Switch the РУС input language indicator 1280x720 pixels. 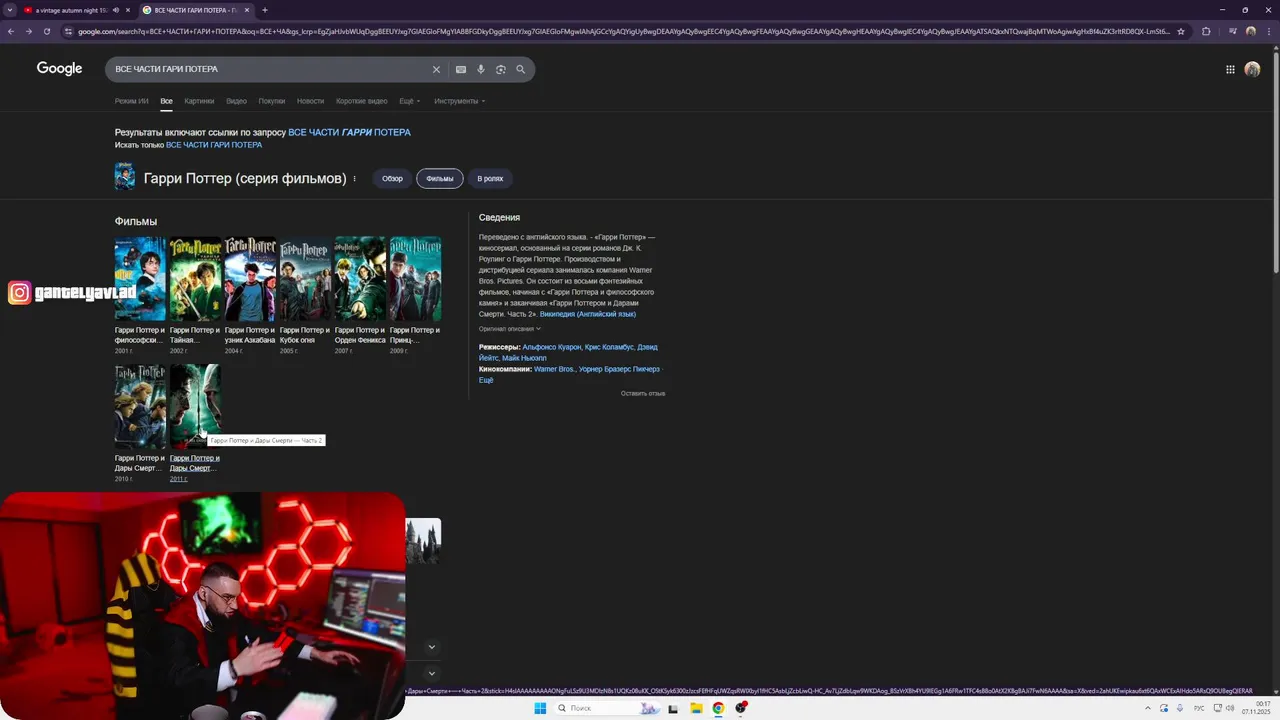click(x=1199, y=708)
